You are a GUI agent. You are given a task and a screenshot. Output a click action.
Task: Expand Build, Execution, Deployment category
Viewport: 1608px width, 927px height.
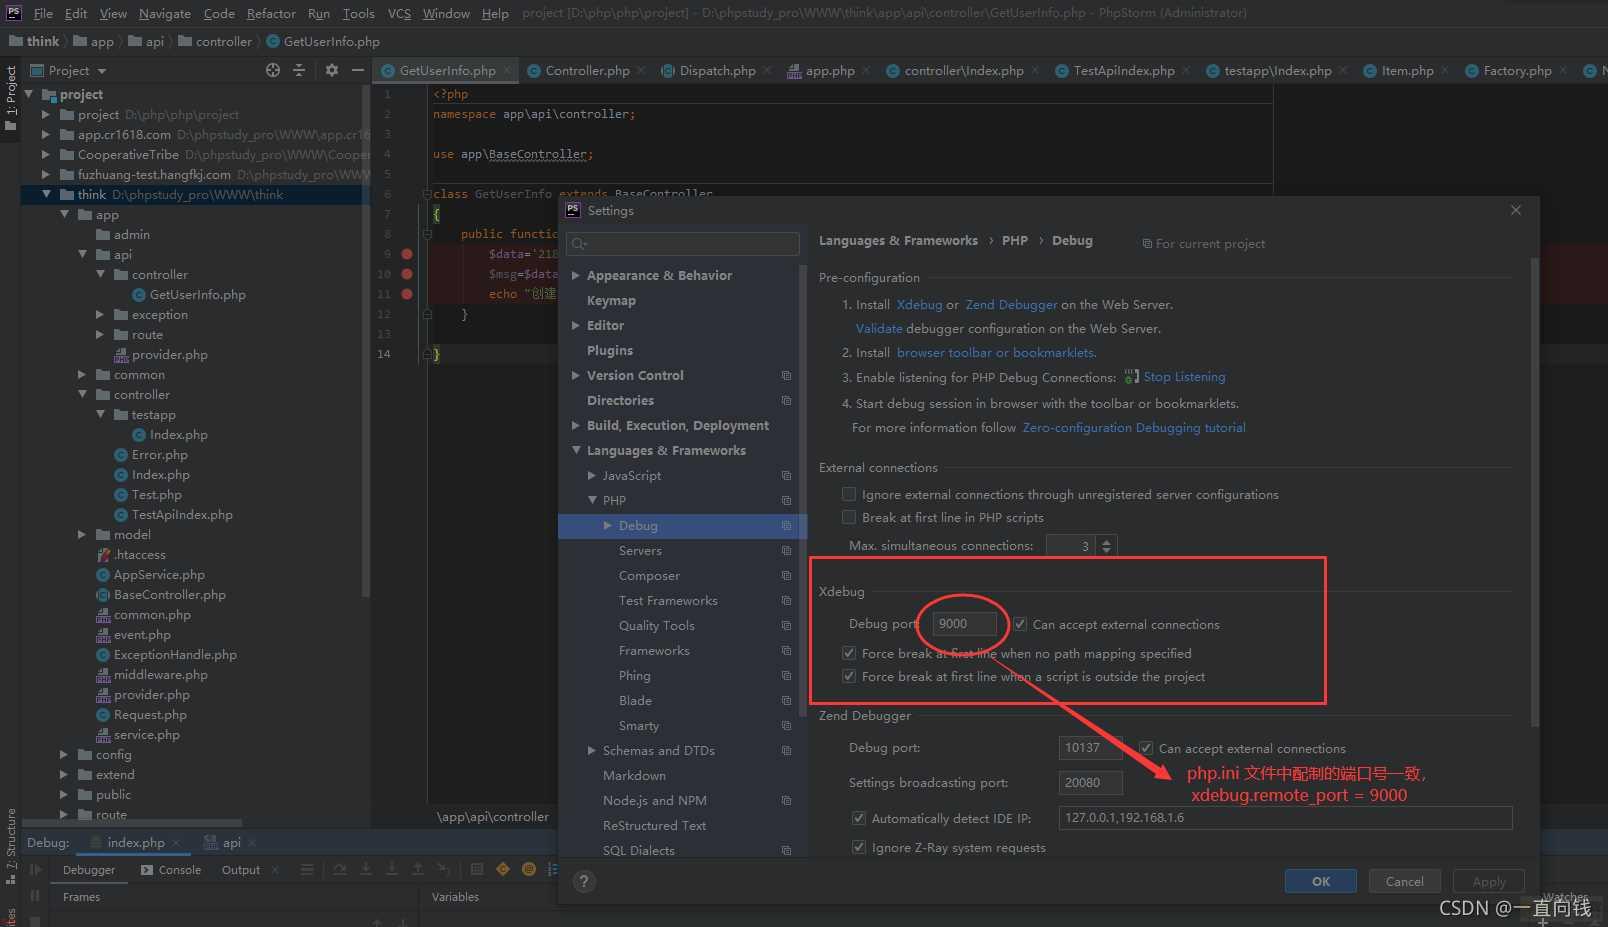(576, 425)
